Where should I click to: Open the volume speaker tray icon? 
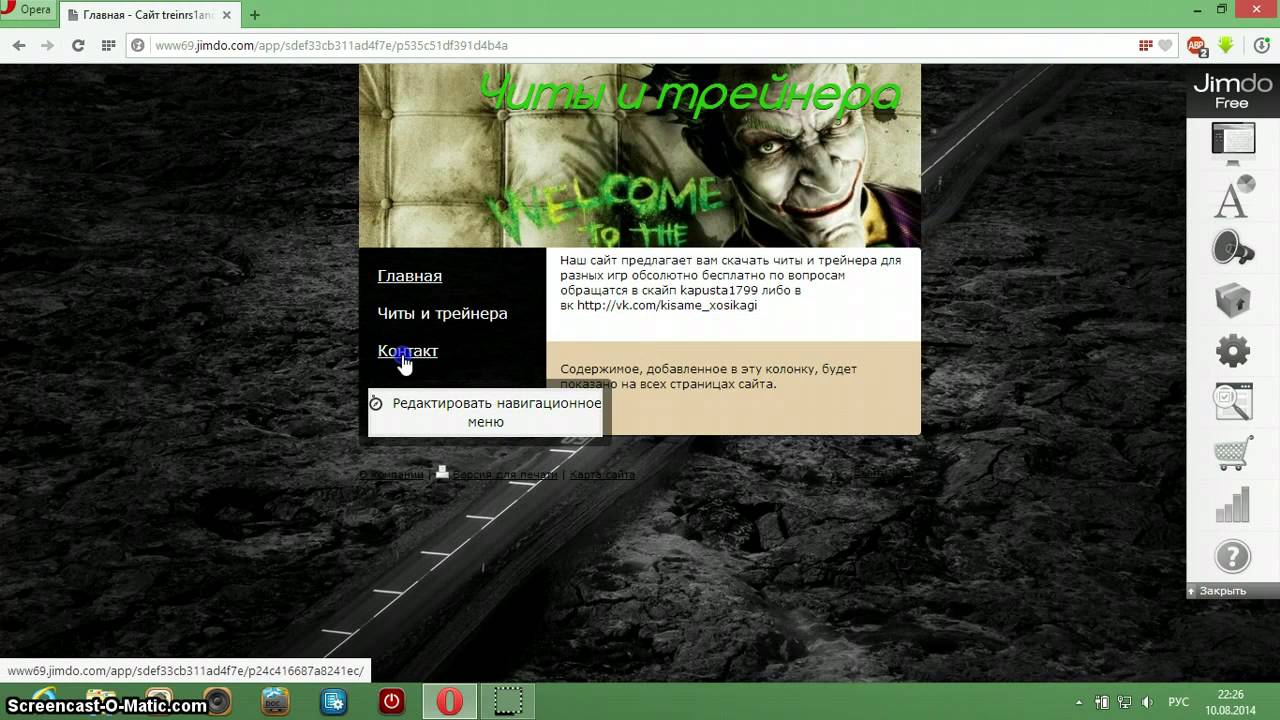[x=1148, y=702]
